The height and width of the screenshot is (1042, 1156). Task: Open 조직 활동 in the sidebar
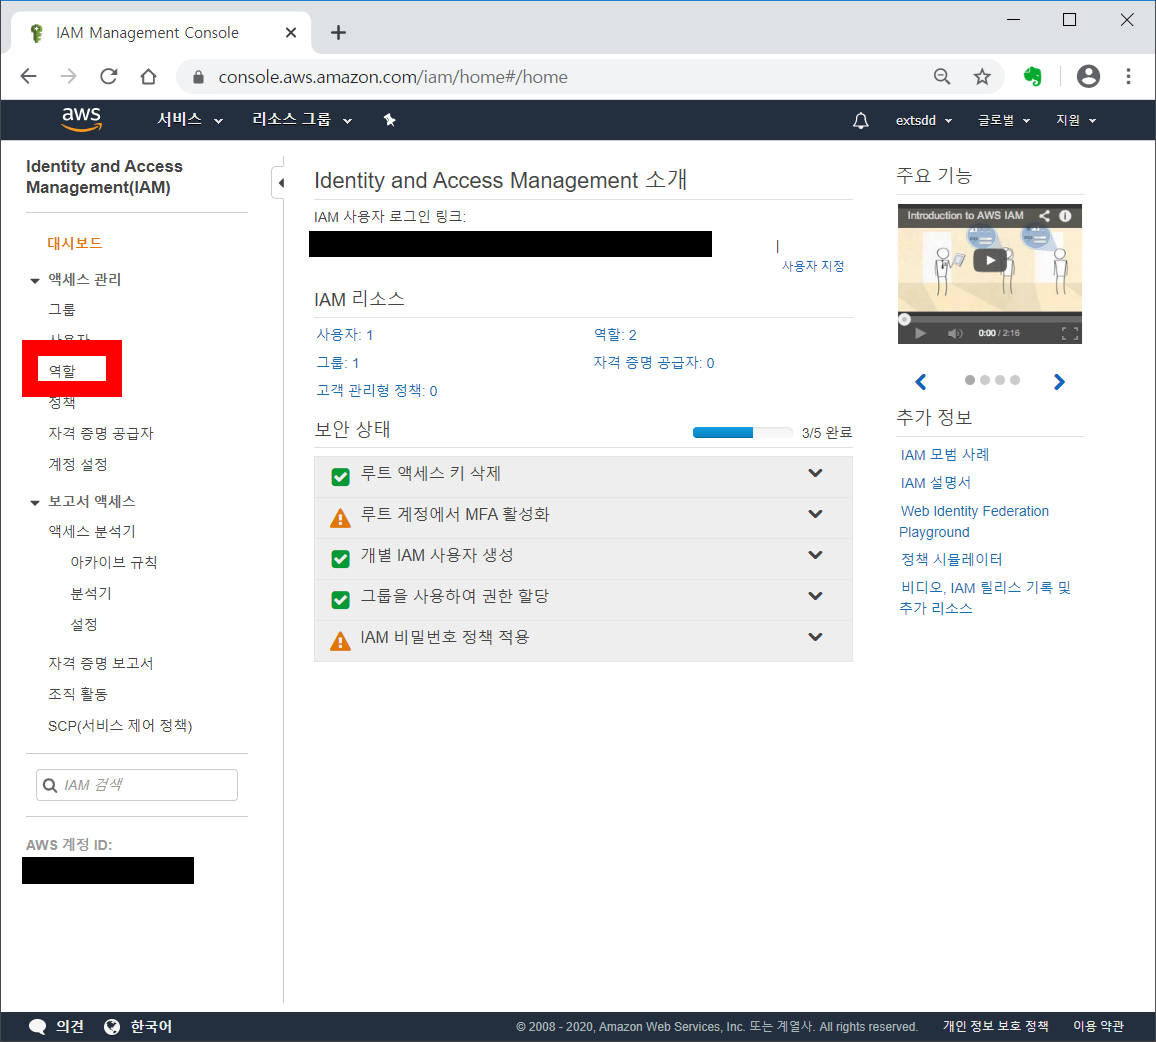click(77, 695)
